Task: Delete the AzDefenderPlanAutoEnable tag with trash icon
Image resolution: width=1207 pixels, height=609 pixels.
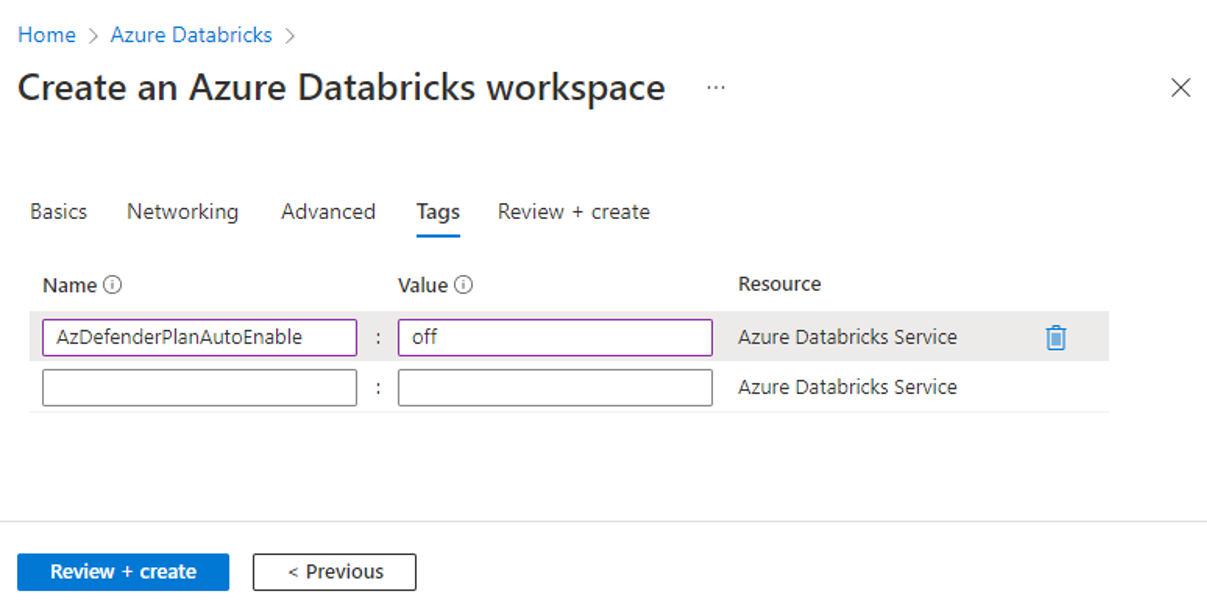Action: click(1056, 338)
